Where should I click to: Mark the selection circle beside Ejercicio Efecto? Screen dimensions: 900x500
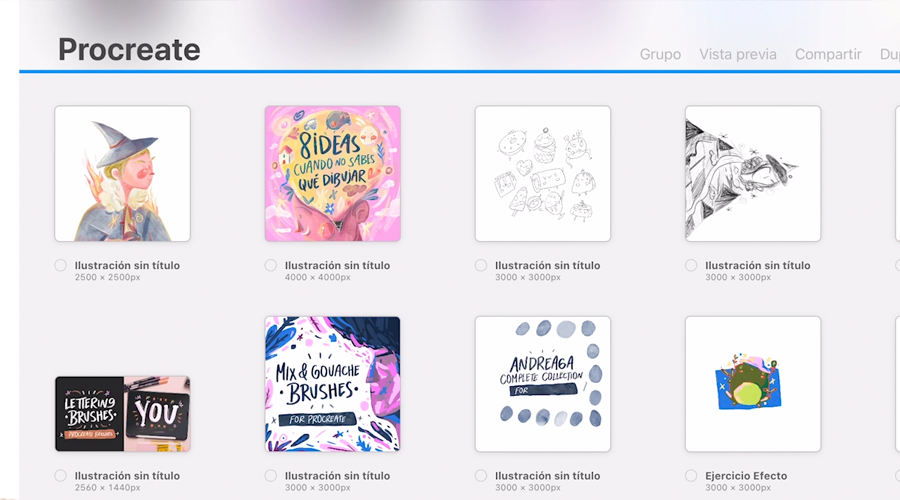pos(691,476)
